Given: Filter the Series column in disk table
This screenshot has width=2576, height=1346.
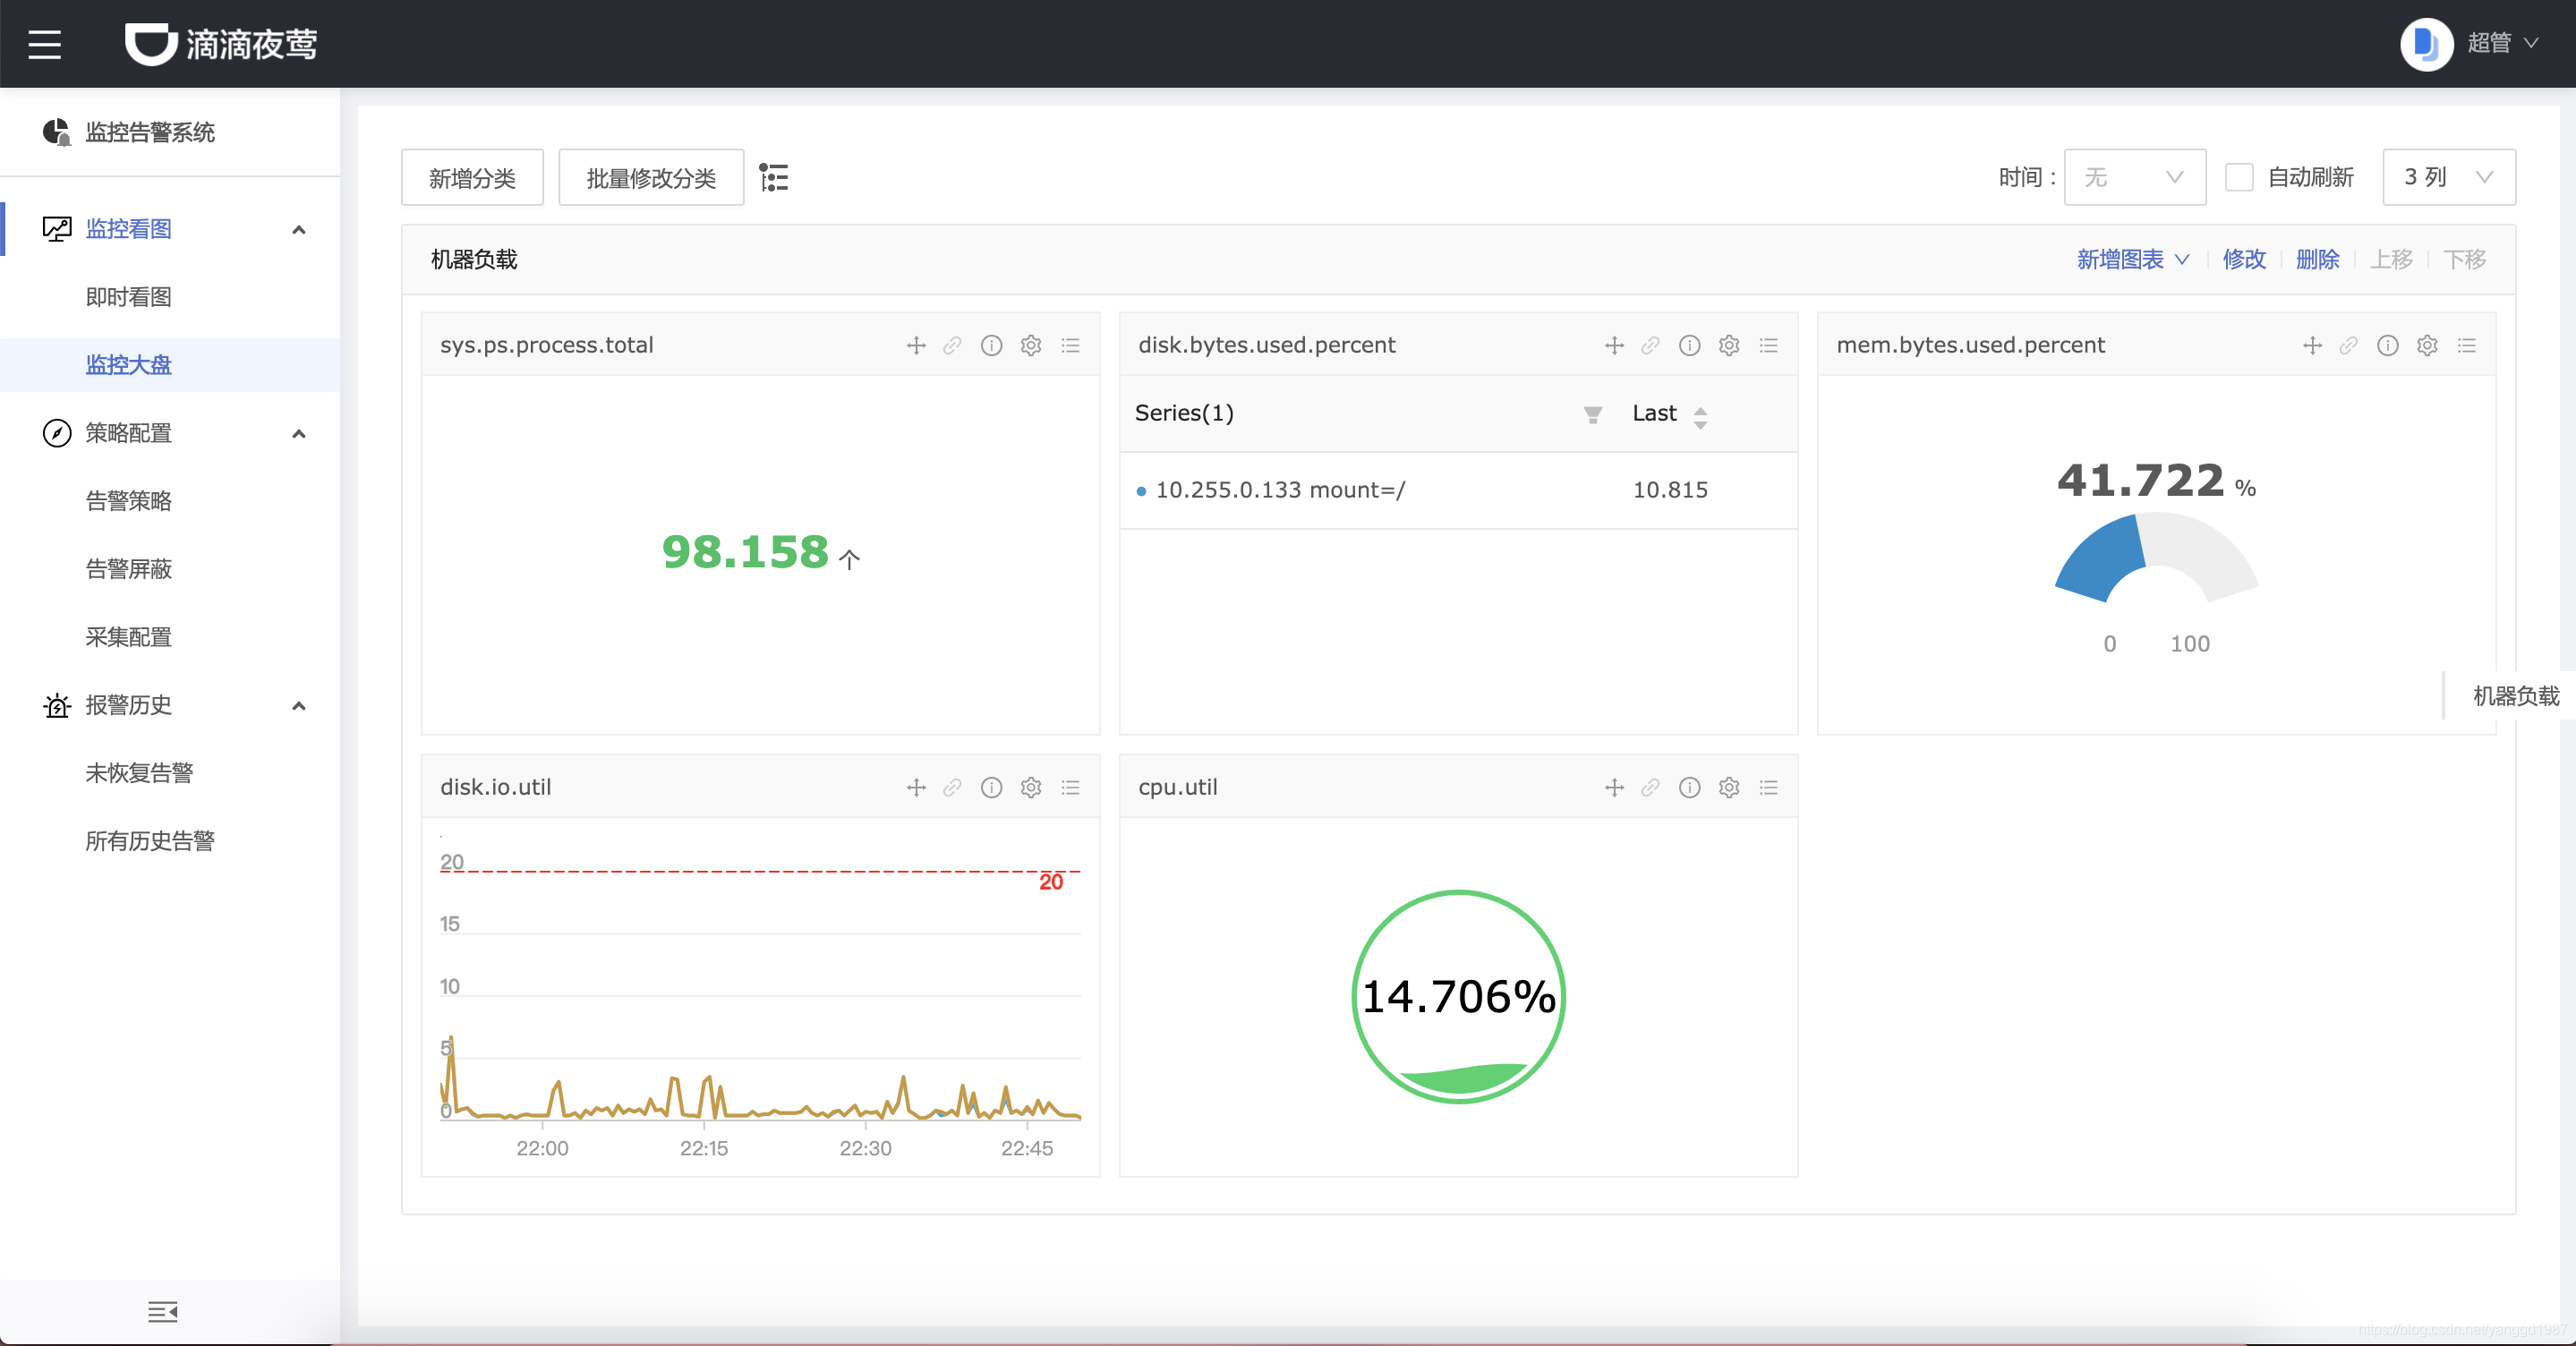Looking at the screenshot, I should point(1593,414).
